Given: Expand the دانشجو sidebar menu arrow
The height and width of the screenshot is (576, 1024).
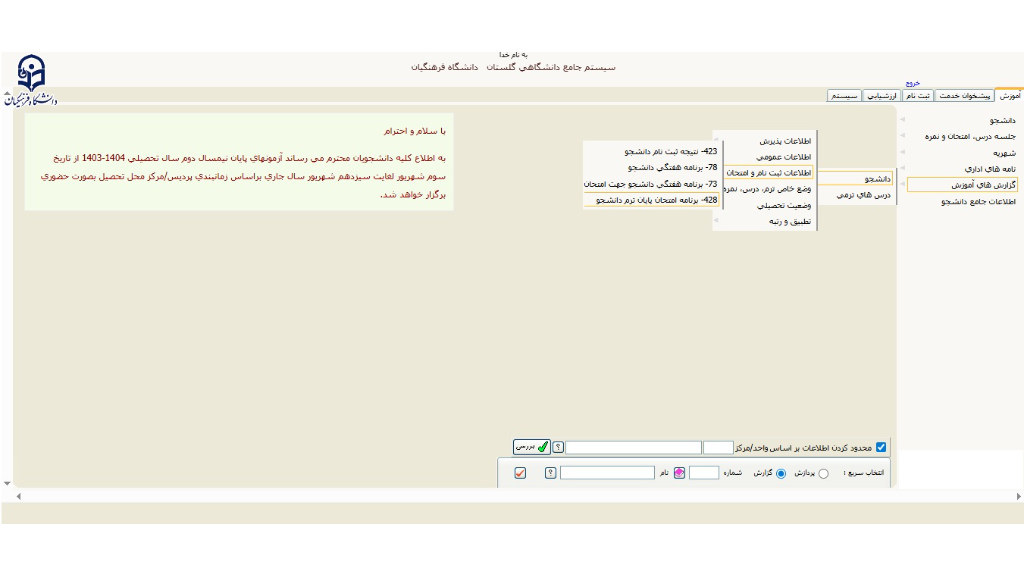Looking at the screenshot, I should click(902, 119).
